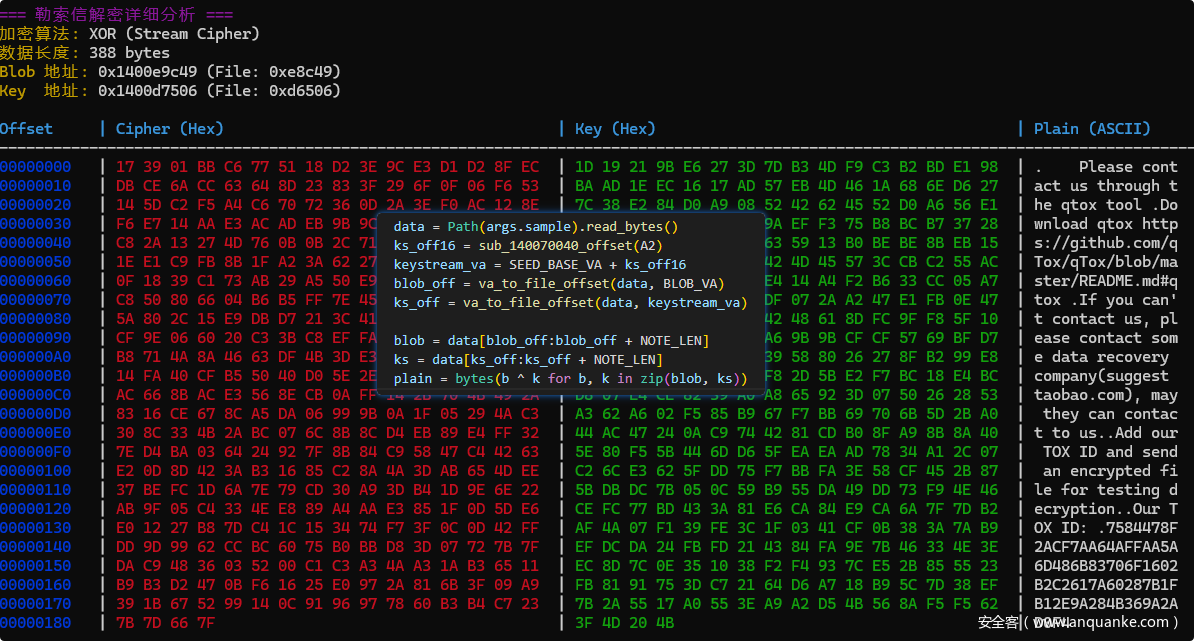Click the Cipher (Hex) column header
The image size is (1194, 641).
pyautogui.click(x=170, y=129)
